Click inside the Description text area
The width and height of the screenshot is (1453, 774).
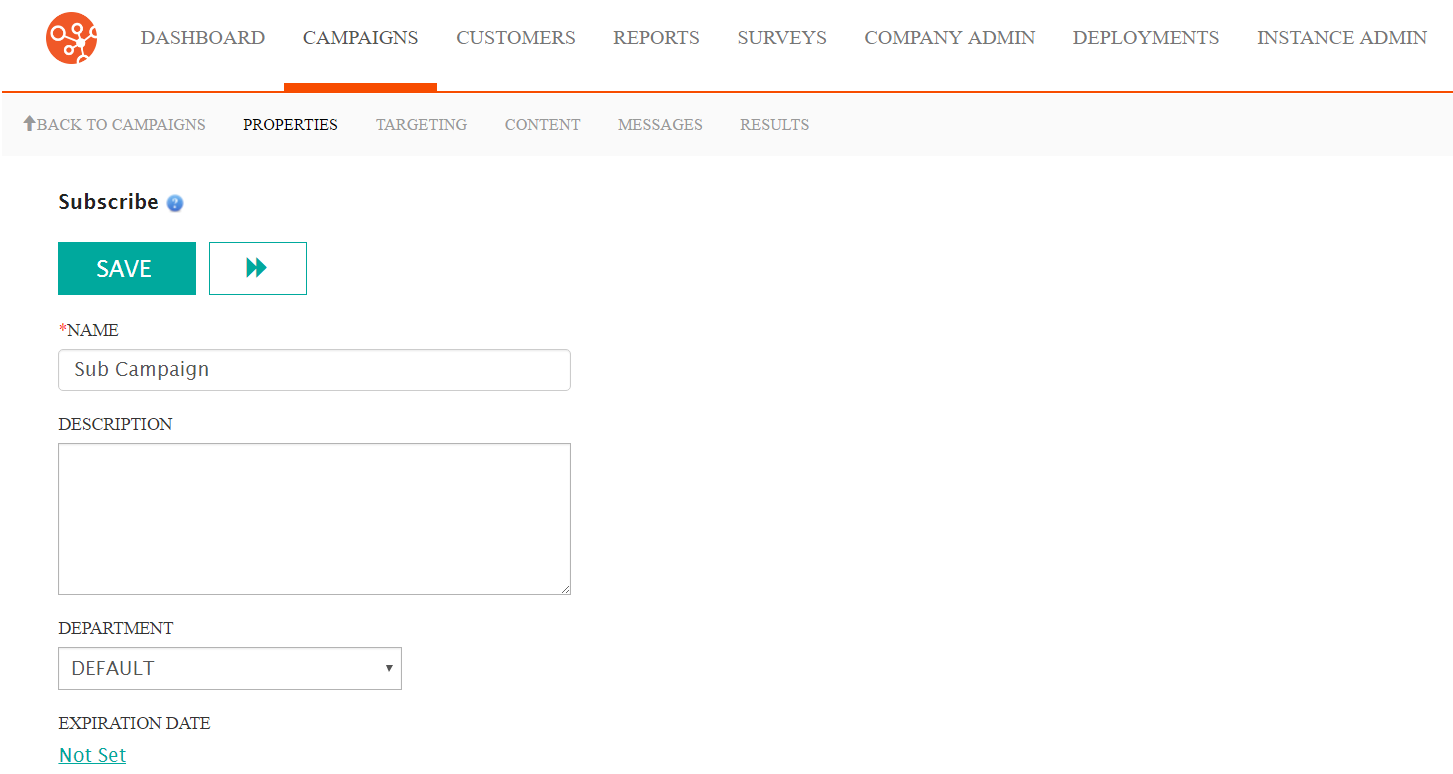[x=314, y=519]
